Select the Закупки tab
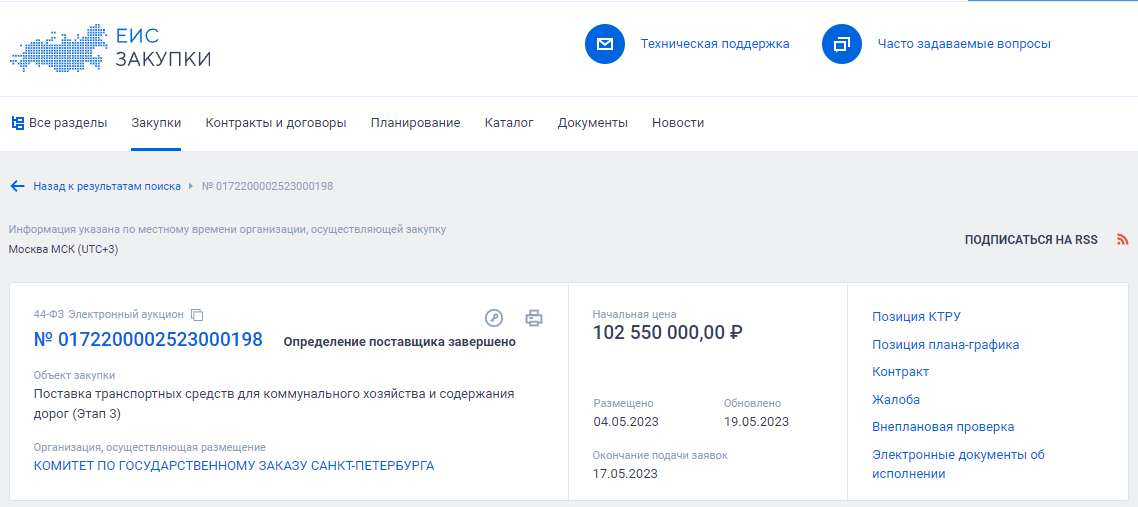The image size is (1138, 507). (156, 123)
